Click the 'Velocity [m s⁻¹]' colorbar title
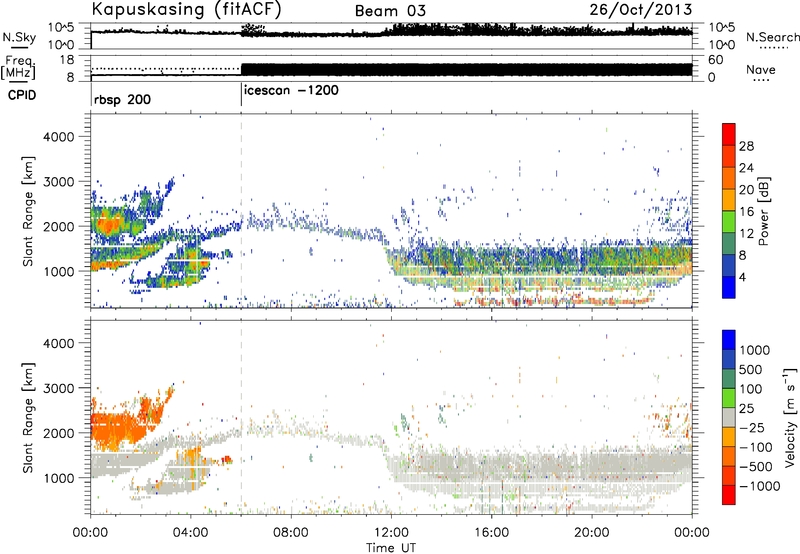The image size is (800, 554). click(x=790, y=417)
